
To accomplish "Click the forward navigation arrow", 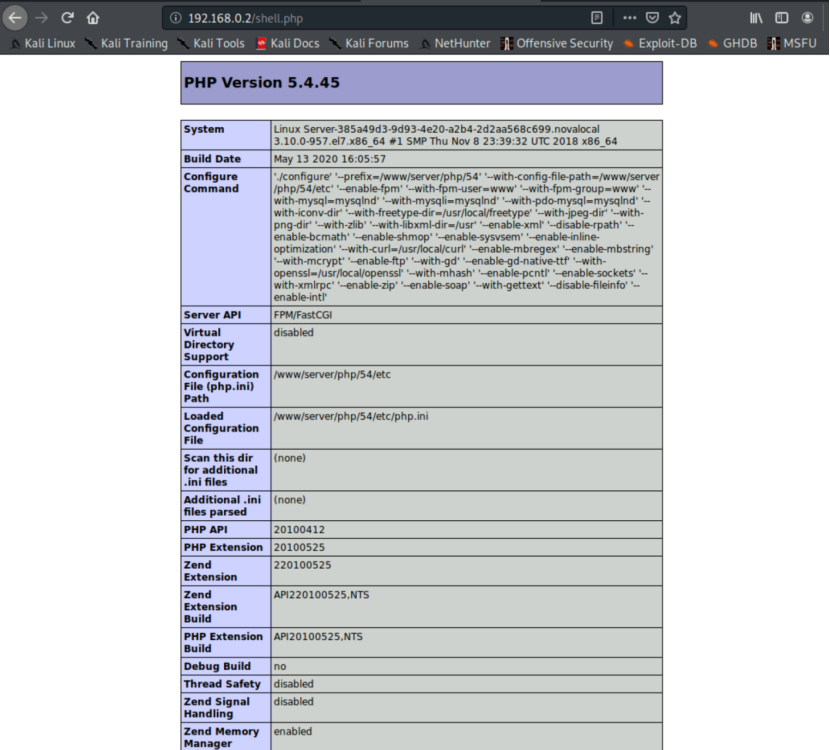I will (40, 17).
